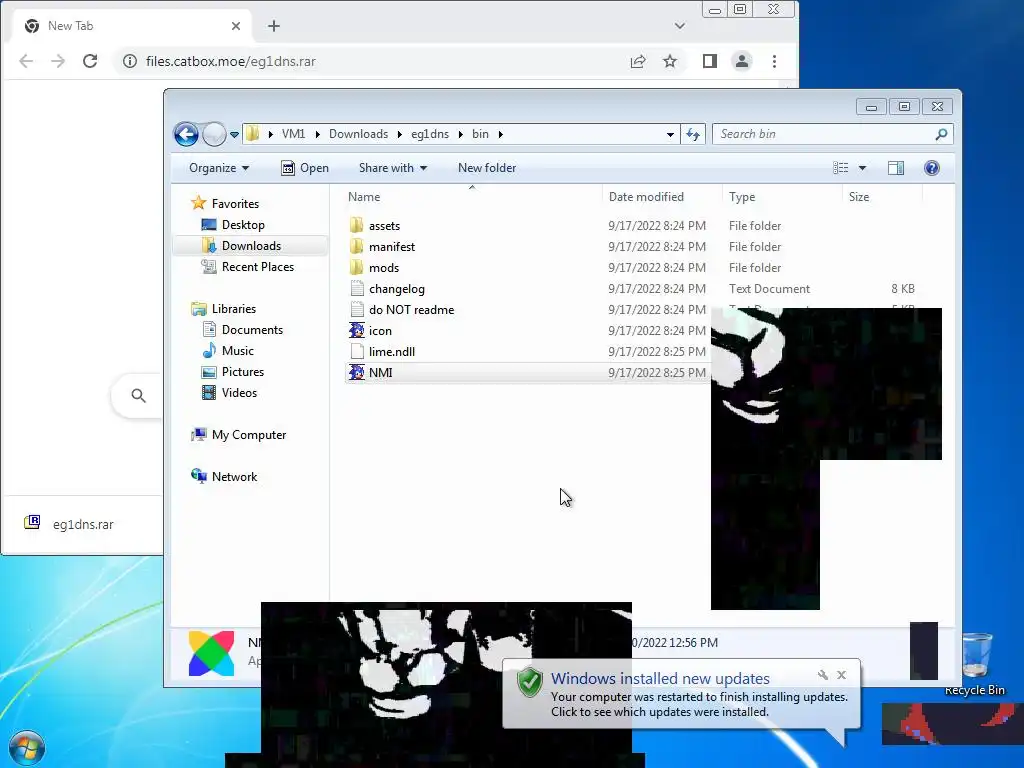Open Chrome profile avatar icon
Screen dimensions: 1024x768
pos(742,61)
